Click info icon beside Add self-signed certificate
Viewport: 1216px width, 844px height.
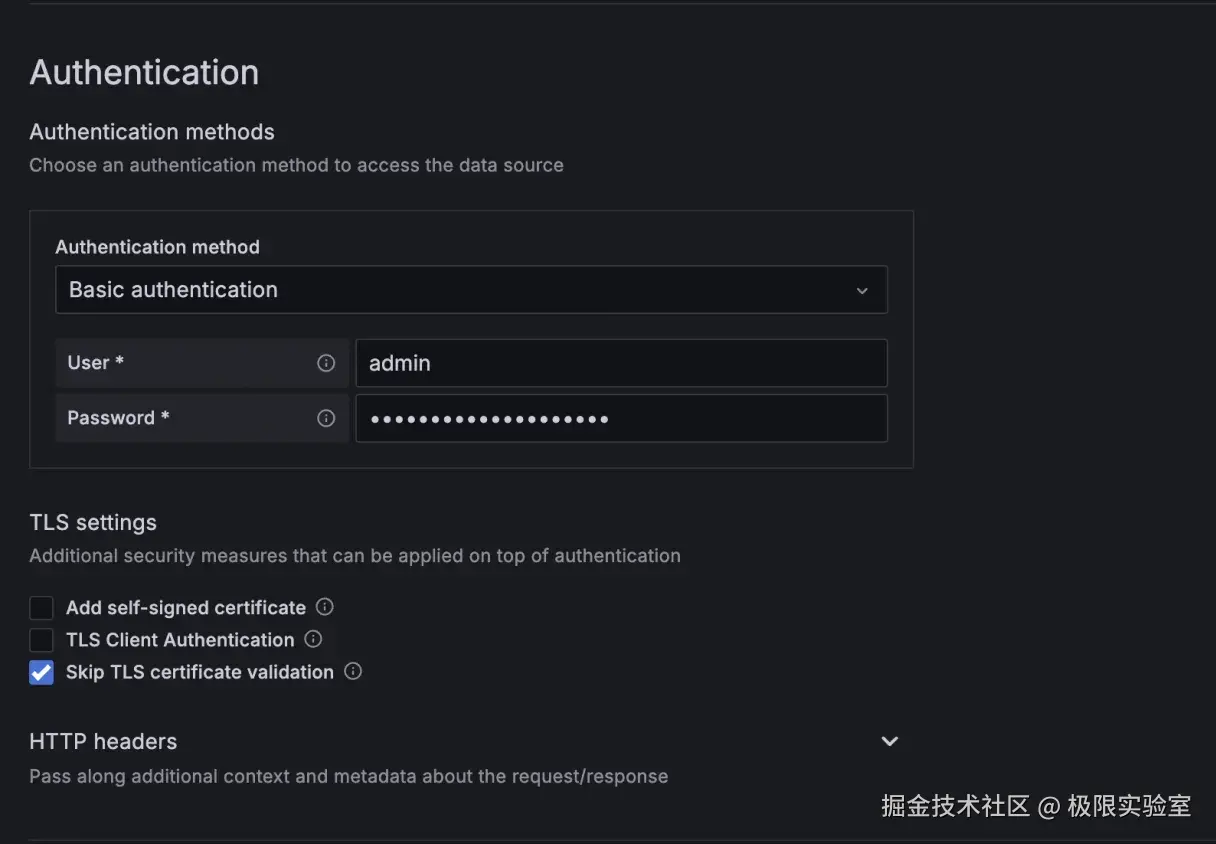(x=325, y=607)
